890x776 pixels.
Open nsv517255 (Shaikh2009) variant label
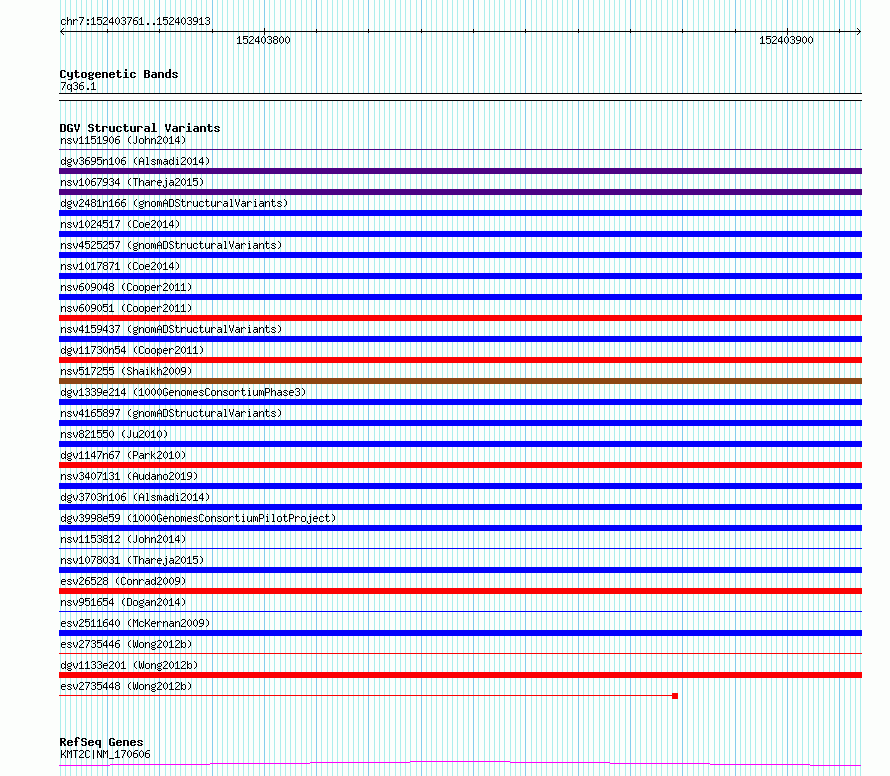[x=126, y=371]
